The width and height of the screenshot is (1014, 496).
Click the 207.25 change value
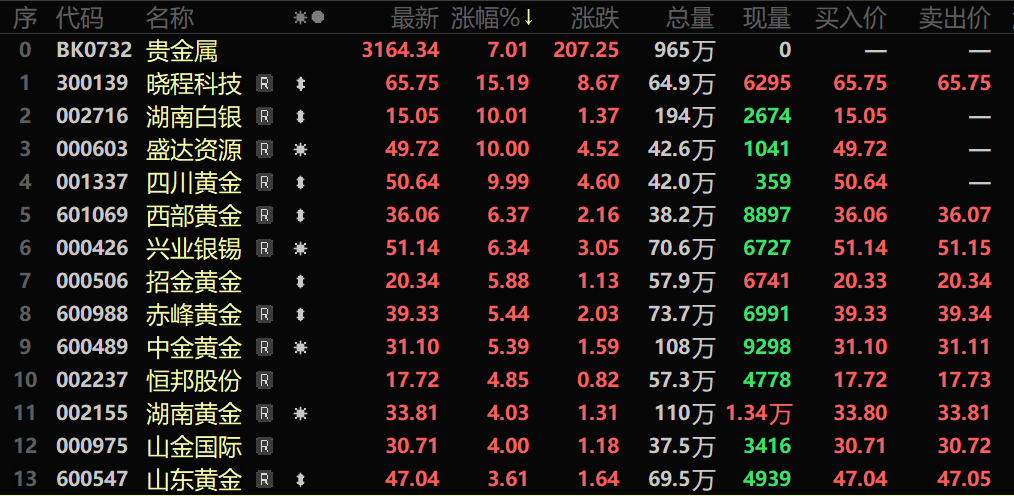(586, 50)
